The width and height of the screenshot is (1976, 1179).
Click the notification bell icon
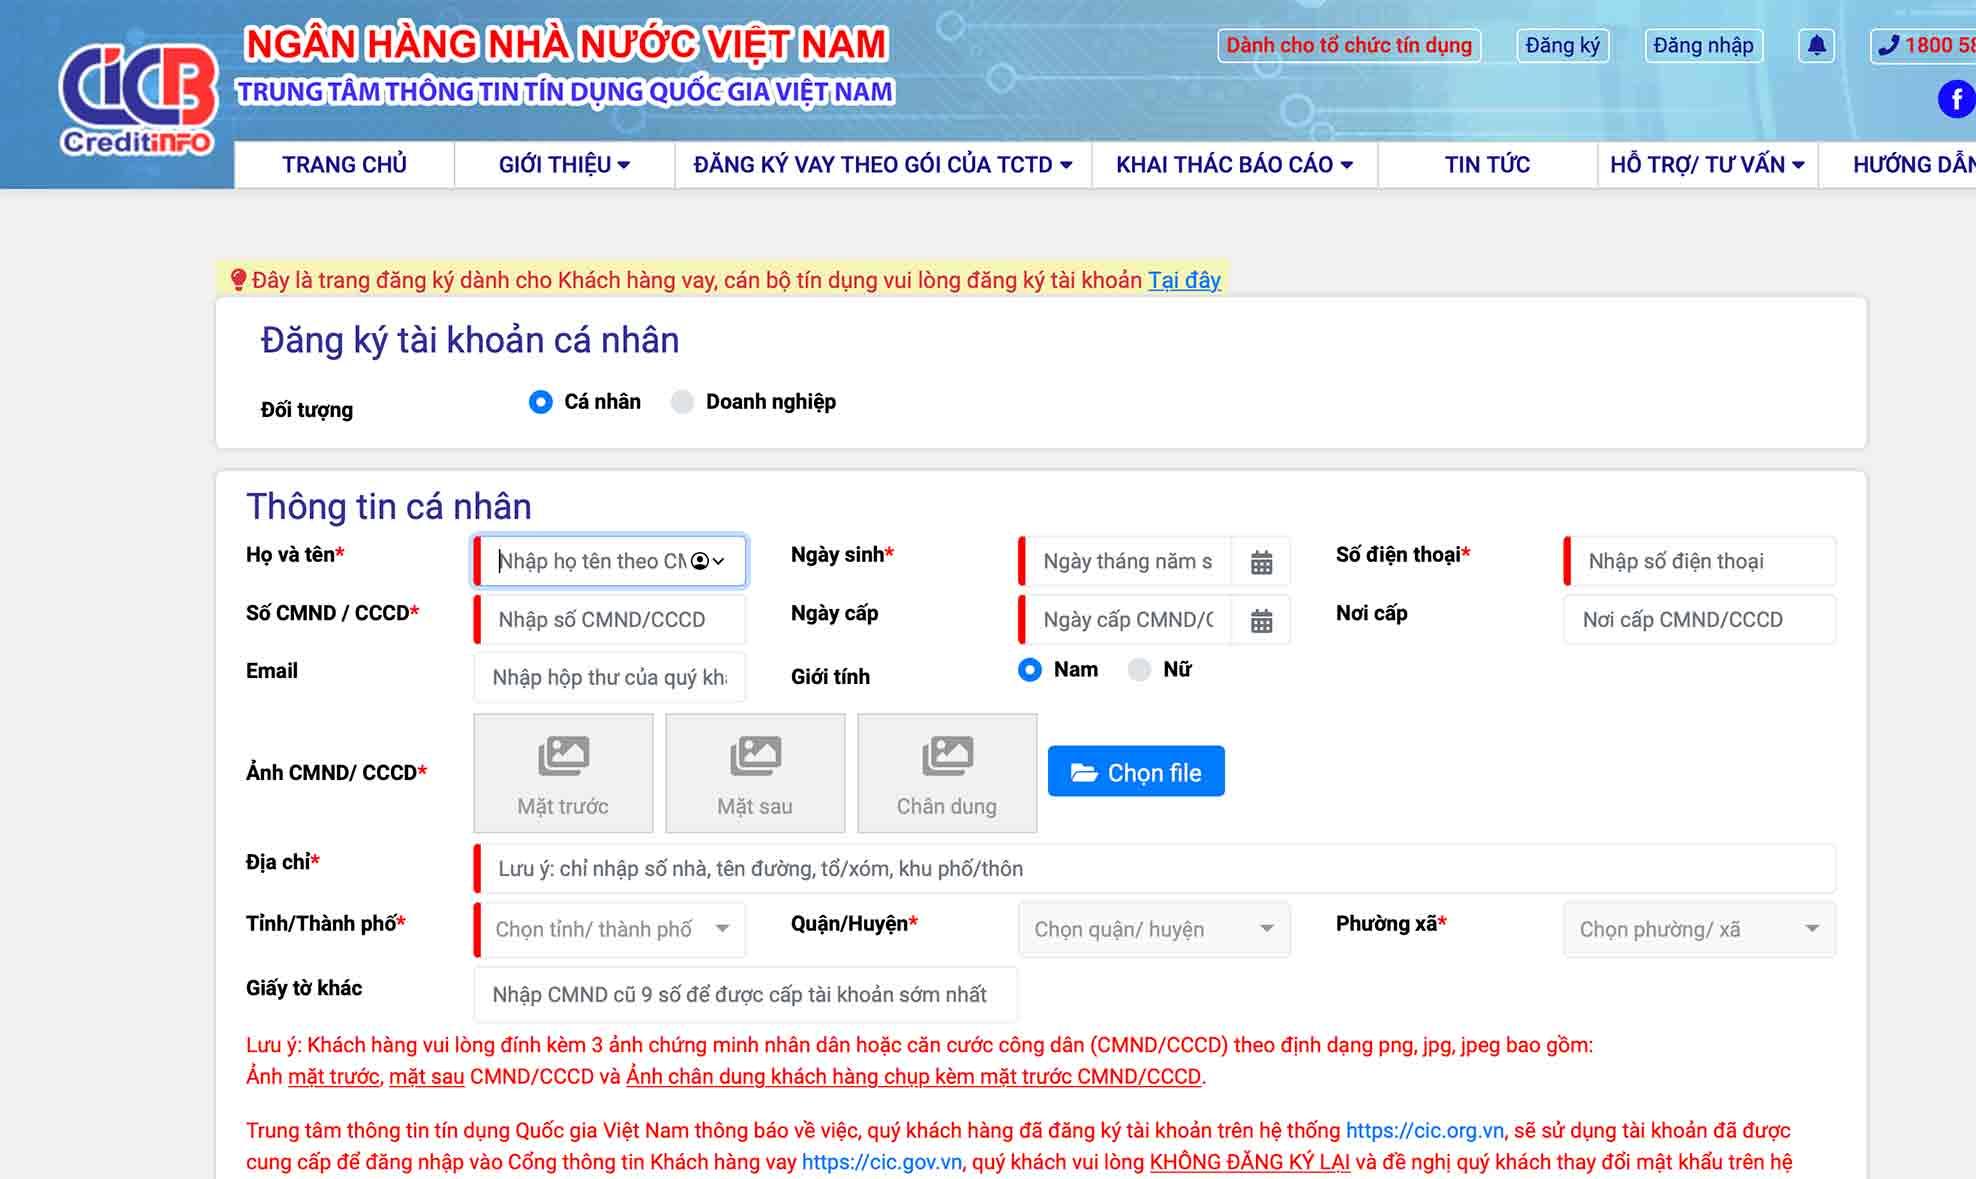pyautogui.click(x=1815, y=45)
